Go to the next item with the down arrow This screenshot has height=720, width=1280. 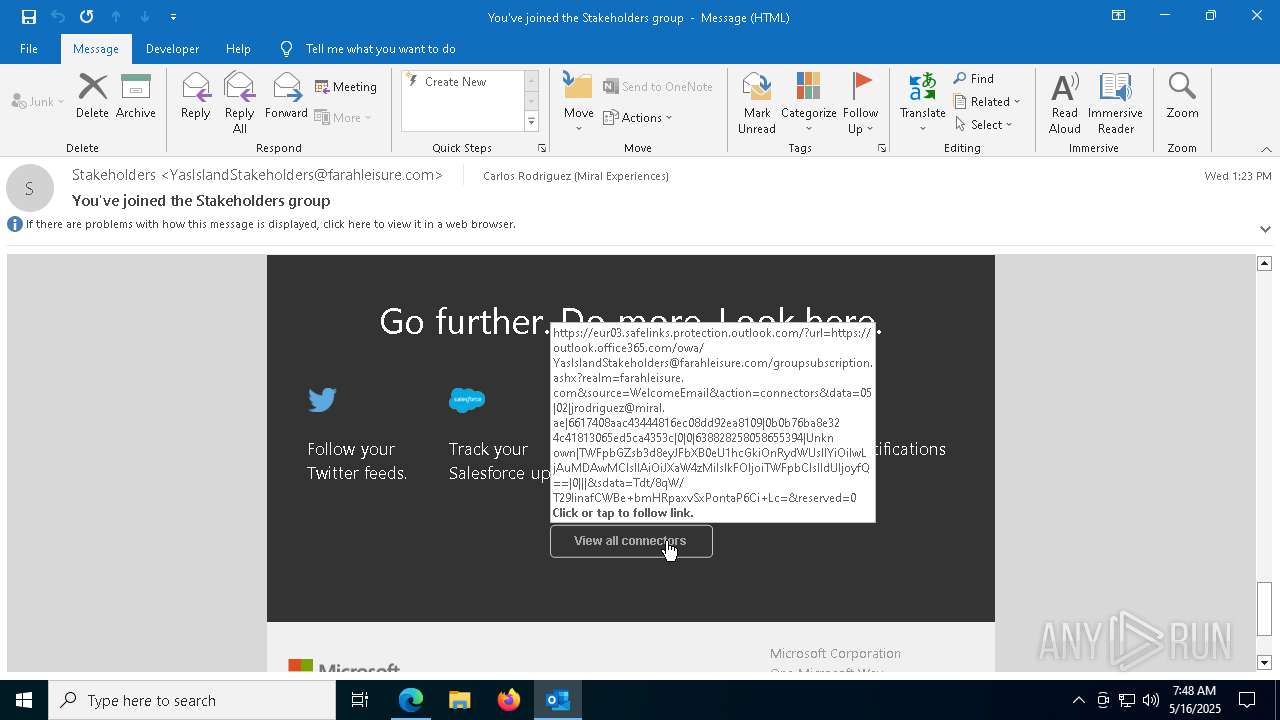tap(145, 16)
